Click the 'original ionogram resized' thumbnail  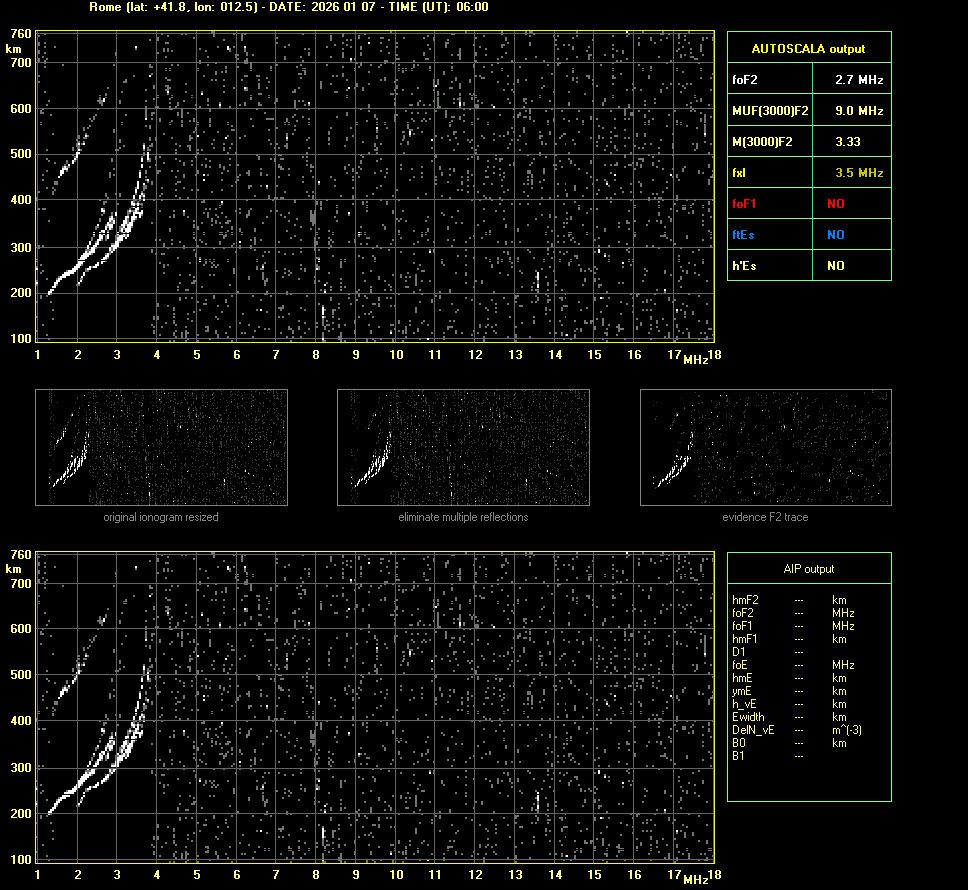click(161, 447)
